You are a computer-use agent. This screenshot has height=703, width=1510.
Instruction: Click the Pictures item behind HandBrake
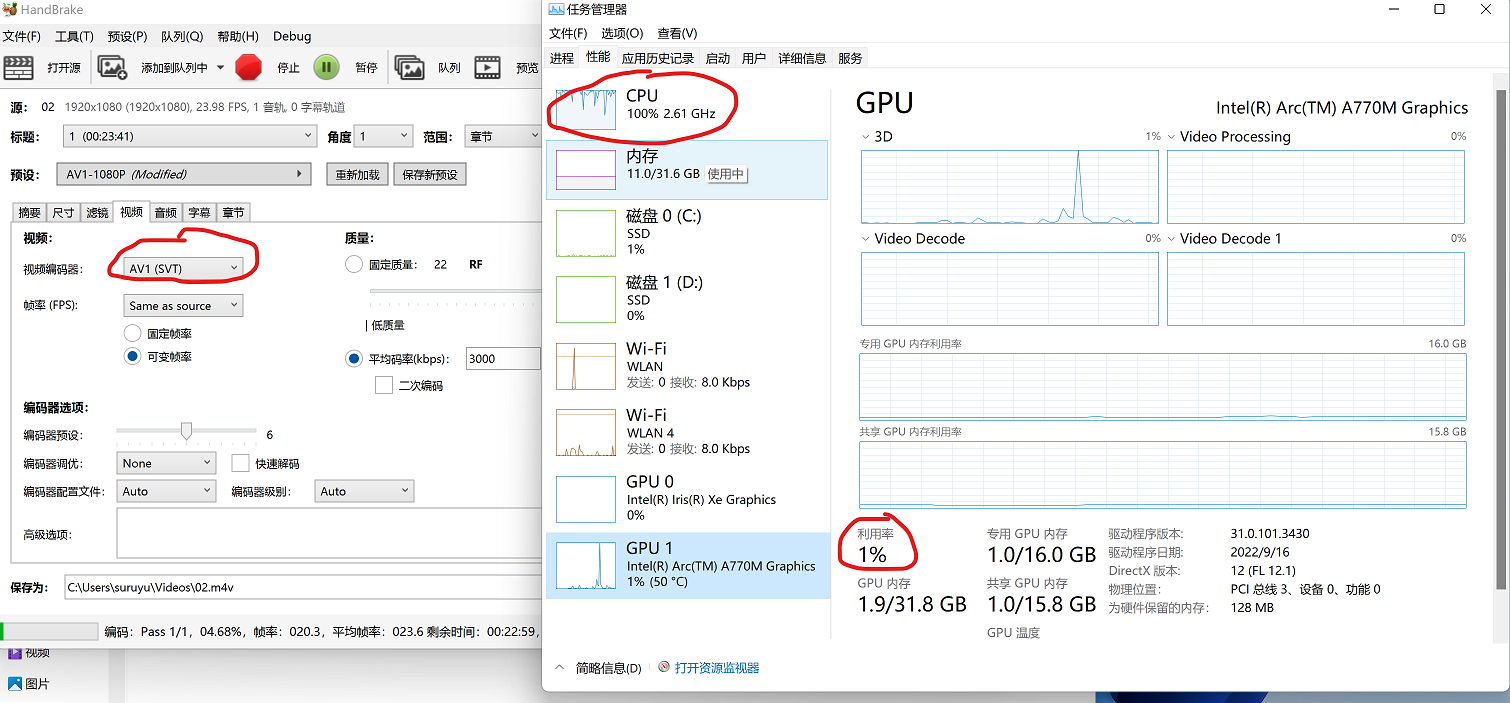pos(28,684)
